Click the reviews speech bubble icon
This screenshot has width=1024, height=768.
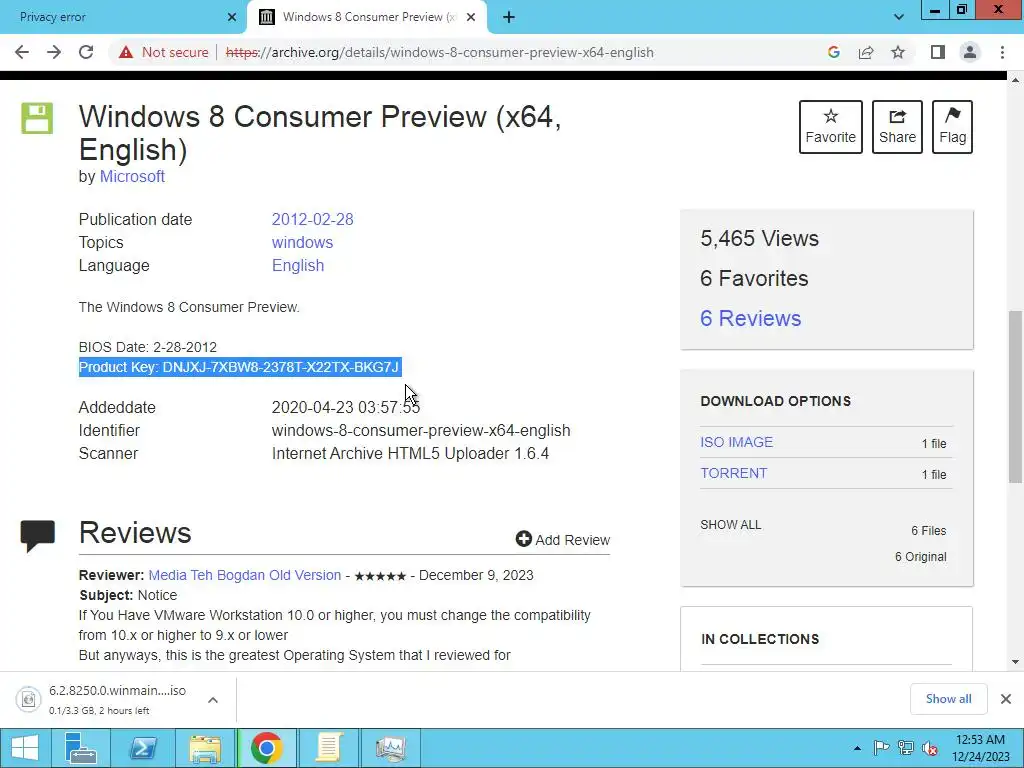point(37,536)
